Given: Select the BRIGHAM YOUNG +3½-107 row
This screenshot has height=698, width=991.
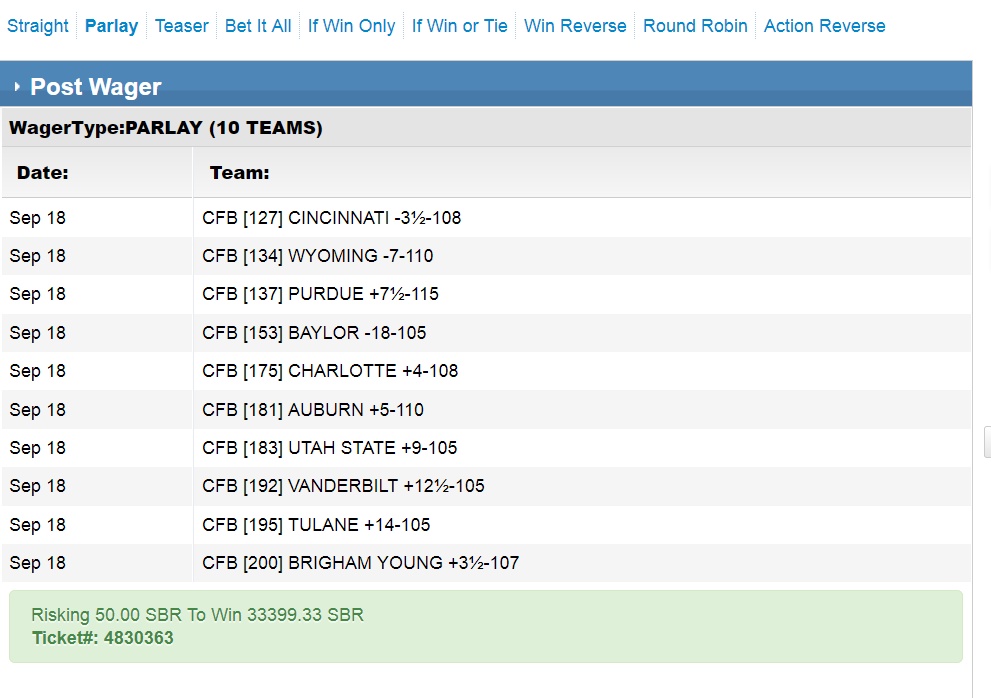Looking at the screenshot, I should click(x=487, y=563).
